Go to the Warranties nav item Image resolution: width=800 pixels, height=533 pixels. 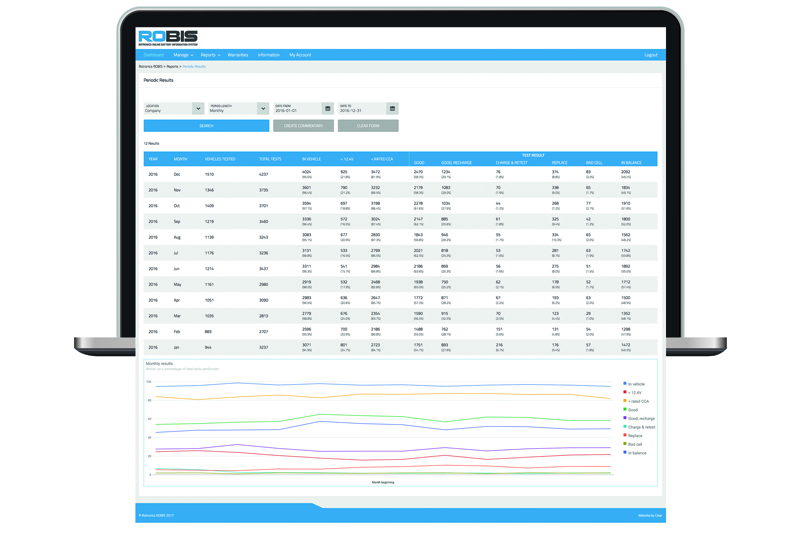[x=238, y=55]
